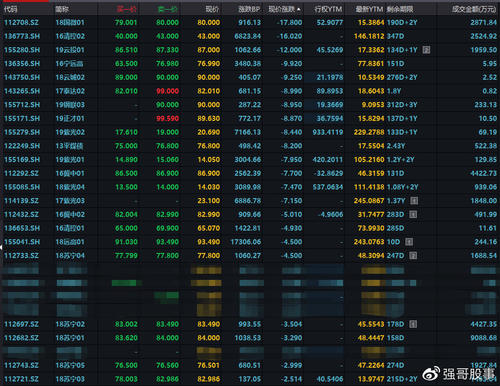500x386 pixels.
Task: Open bond code 112708.SZ
Action: (x=21, y=23)
